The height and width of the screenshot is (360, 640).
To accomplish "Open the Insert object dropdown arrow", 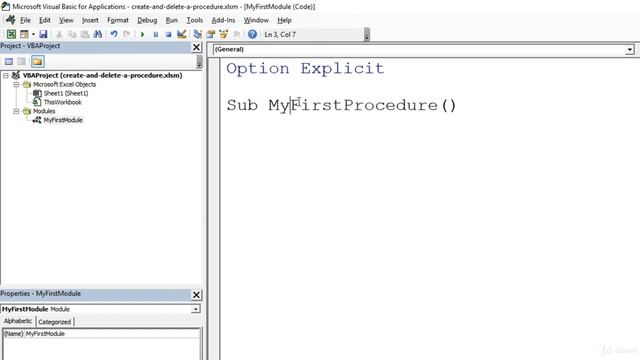I will point(33,35).
